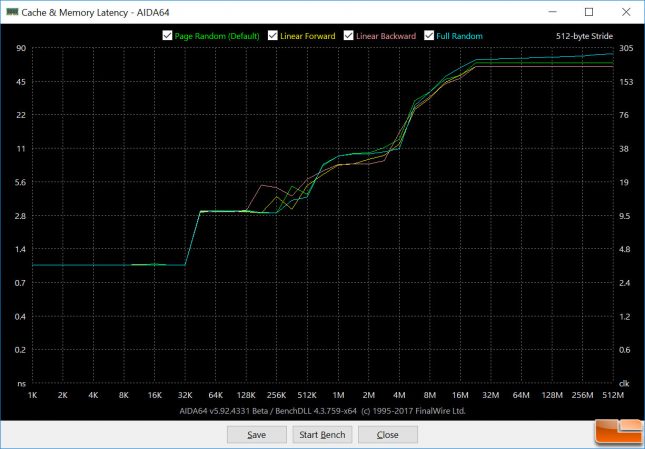The height and width of the screenshot is (449, 645).
Task: Click the Start Bench button
Action: coord(322,435)
